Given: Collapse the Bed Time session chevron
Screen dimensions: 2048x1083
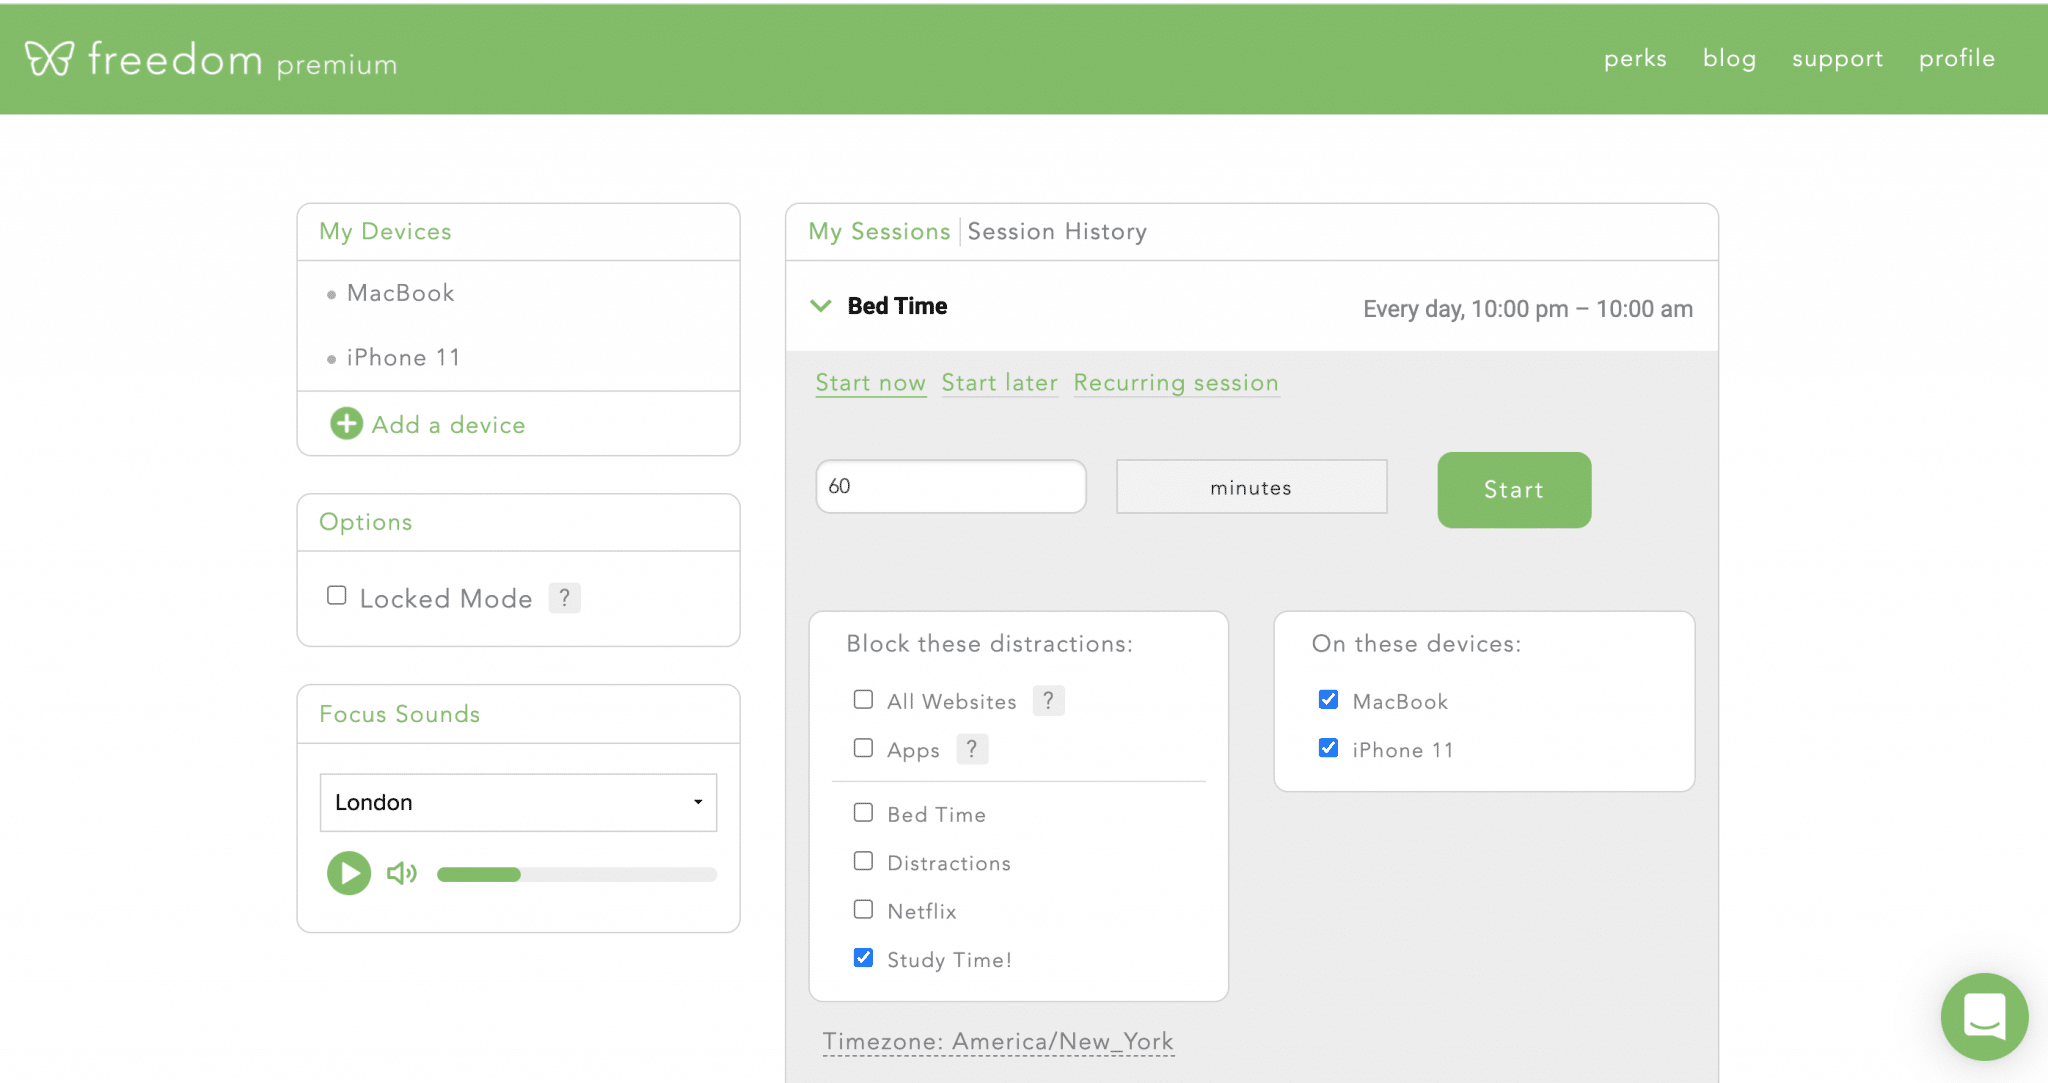Looking at the screenshot, I should click(x=820, y=306).
